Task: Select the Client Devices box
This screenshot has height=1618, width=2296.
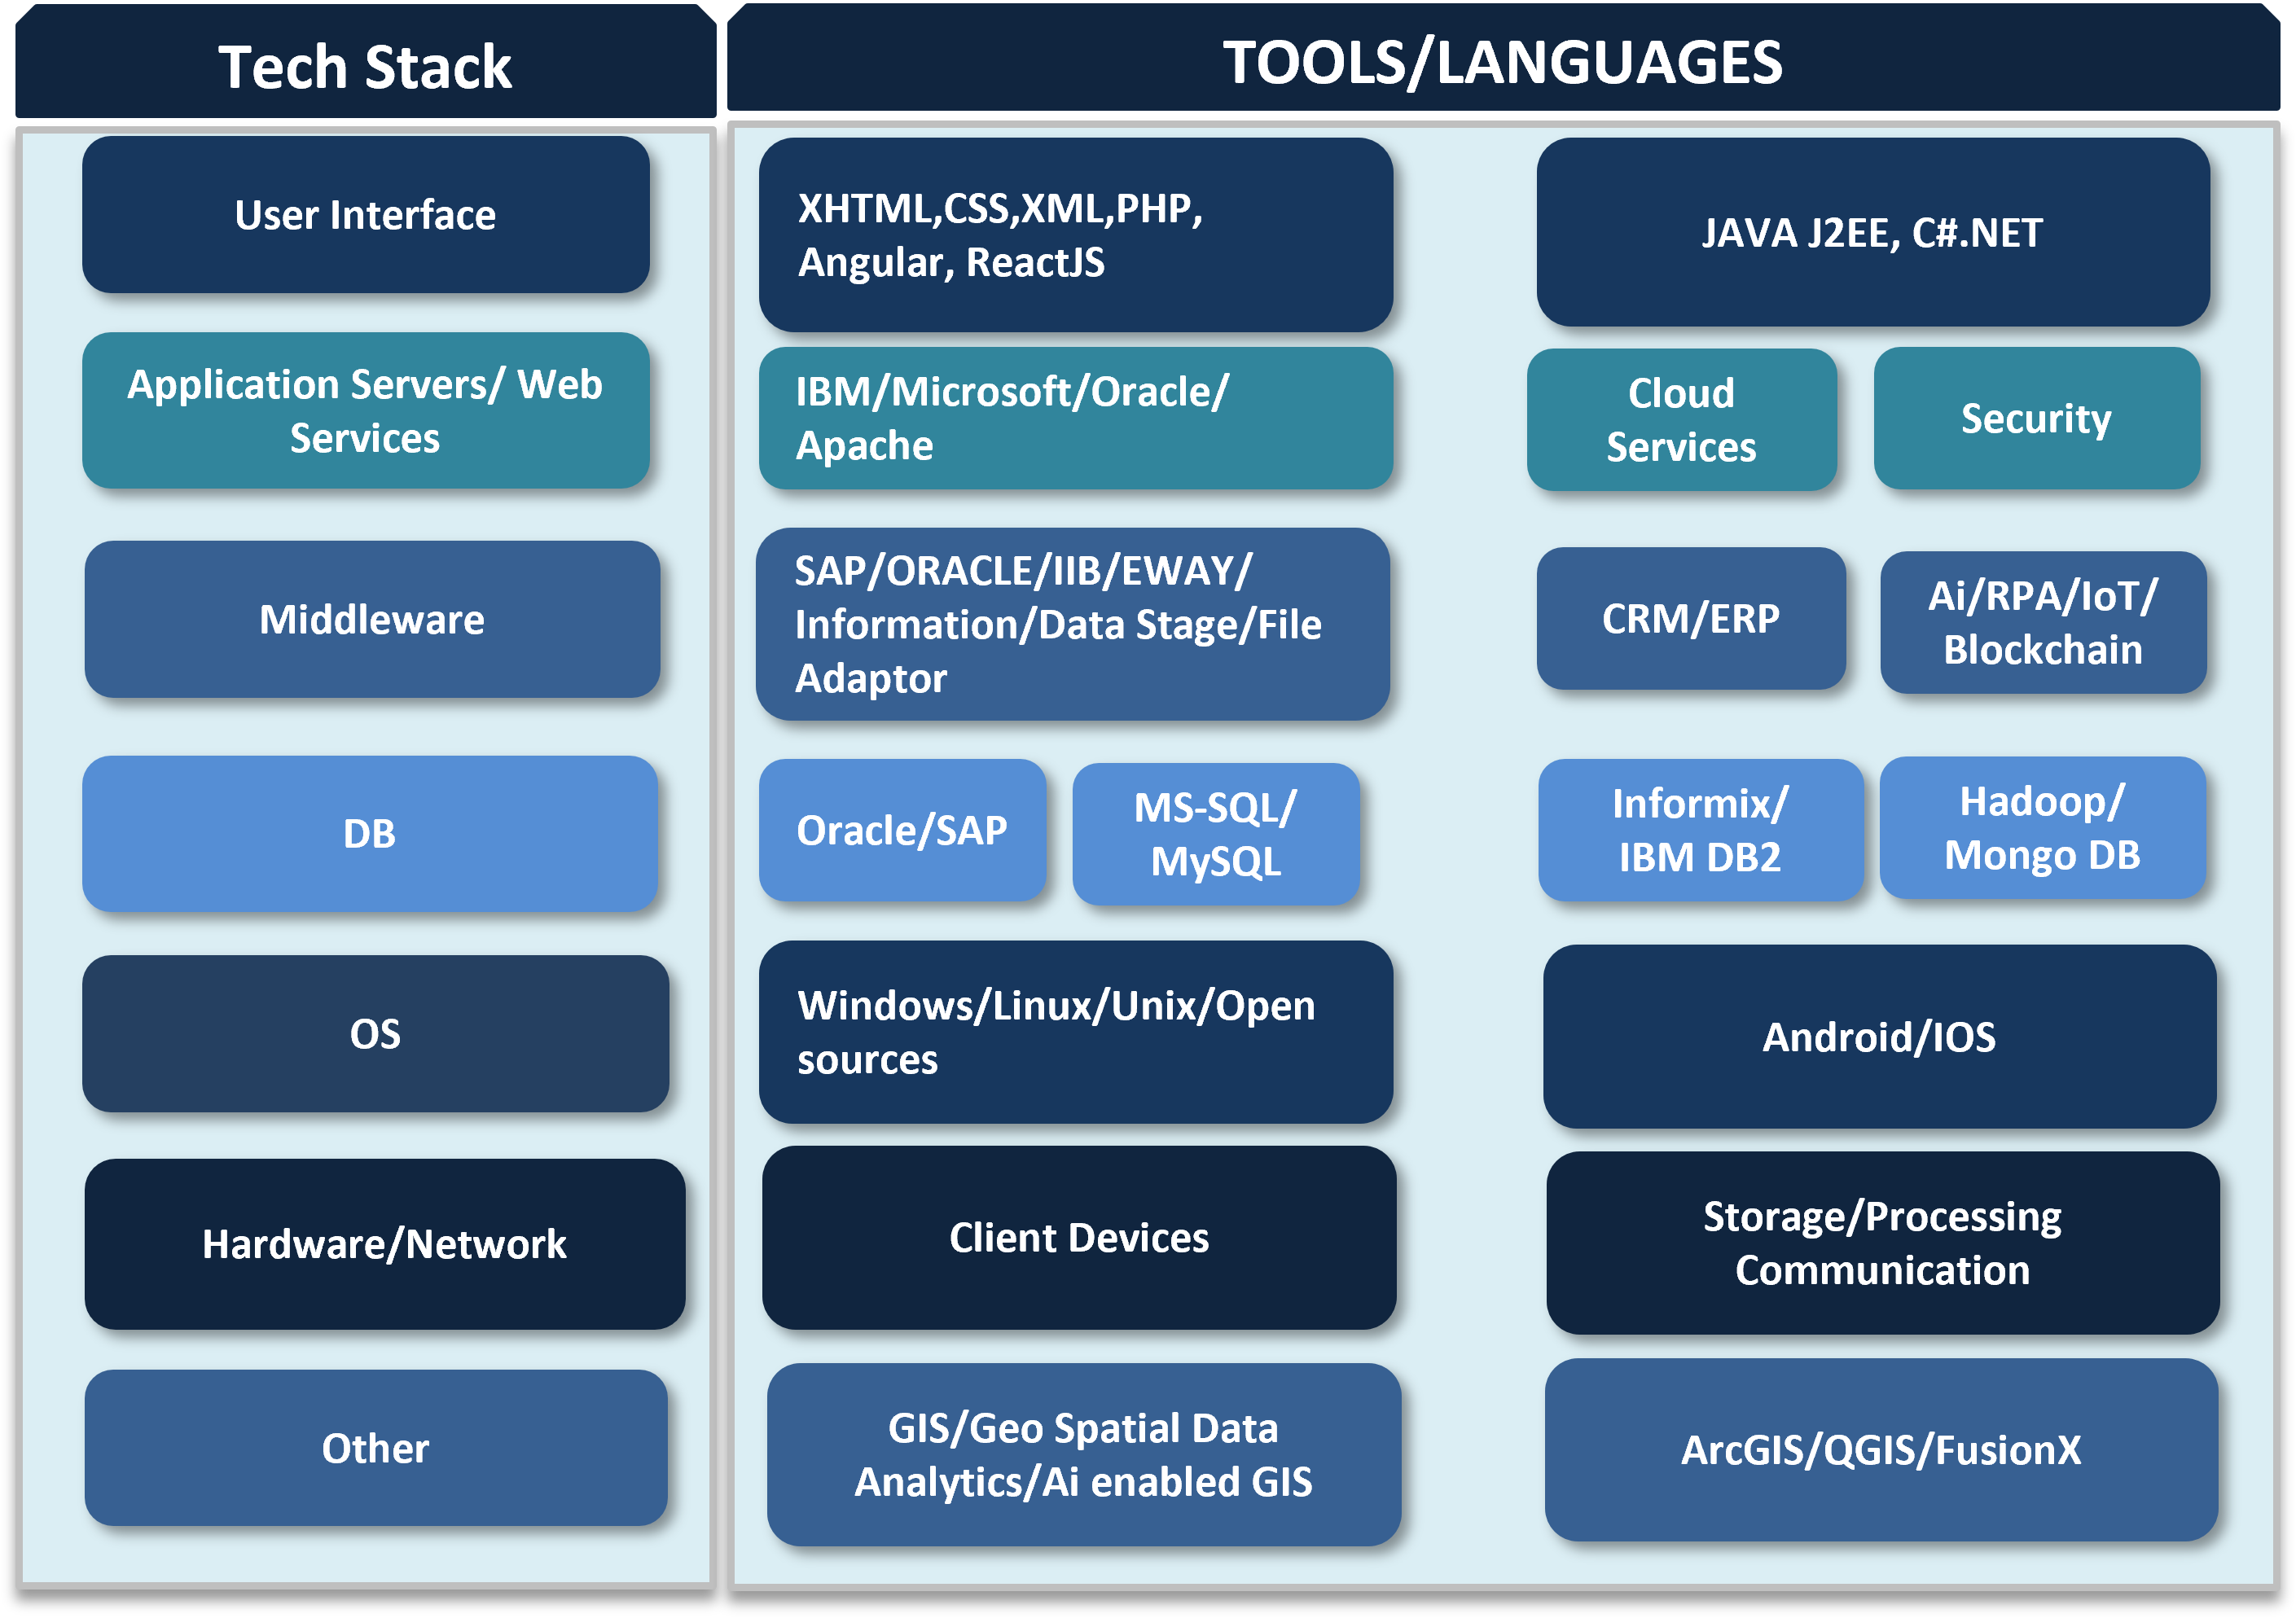Action: 1079,1238
